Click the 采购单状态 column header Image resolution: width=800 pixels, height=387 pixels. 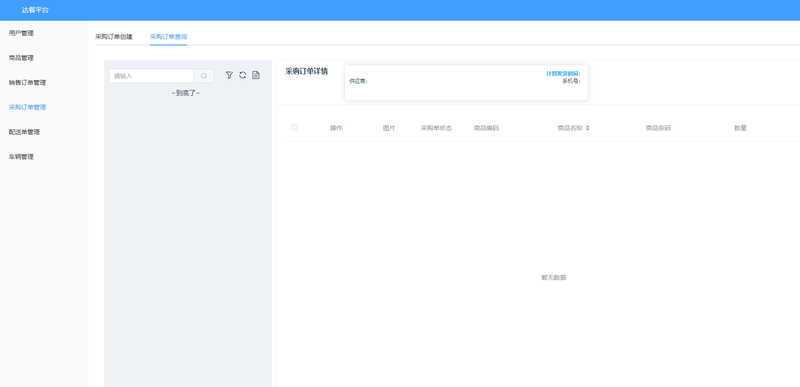click(x=436, y=128)
